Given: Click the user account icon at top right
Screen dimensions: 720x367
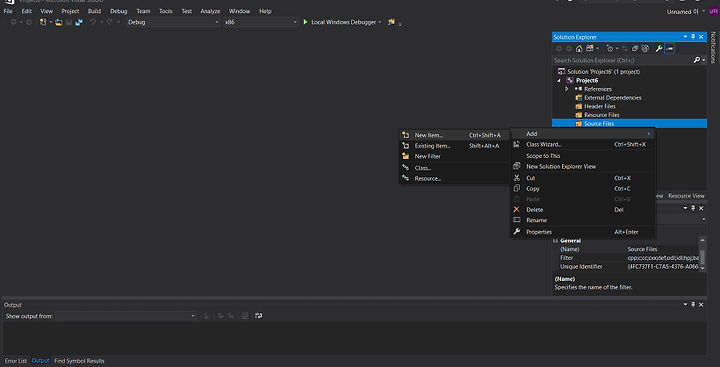Looking at the screenshot, I should [713, 11].
